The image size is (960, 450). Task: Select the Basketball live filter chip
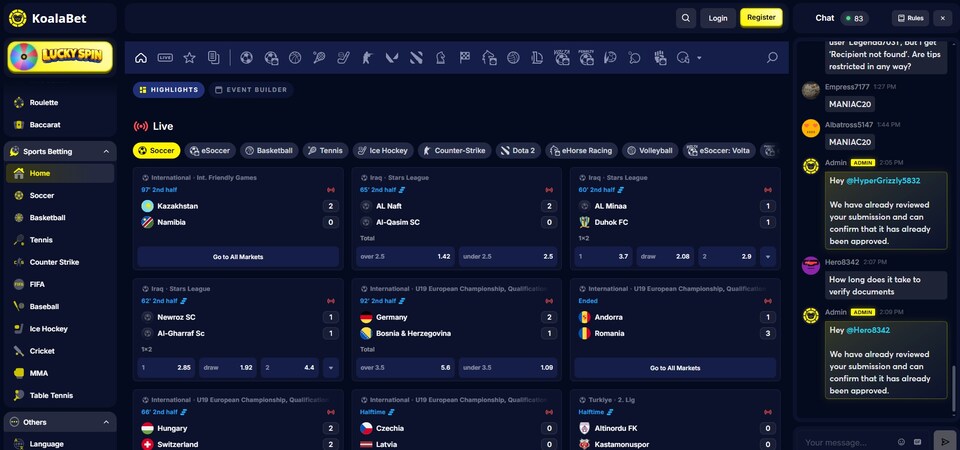(x=269, y=151)
